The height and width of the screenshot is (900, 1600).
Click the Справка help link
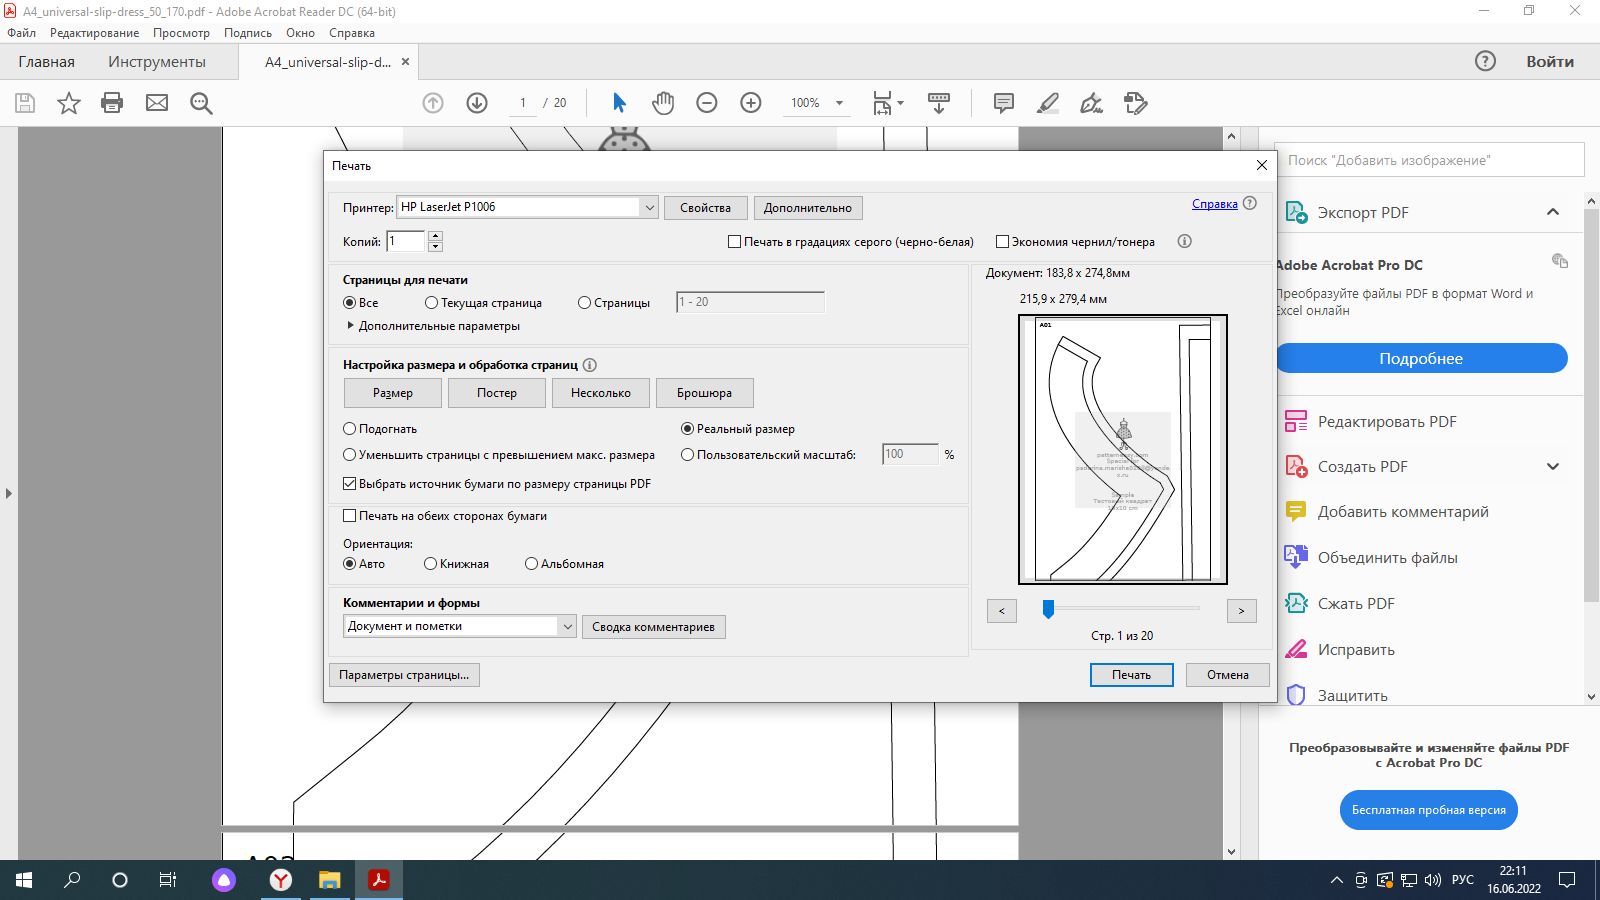1214,204
